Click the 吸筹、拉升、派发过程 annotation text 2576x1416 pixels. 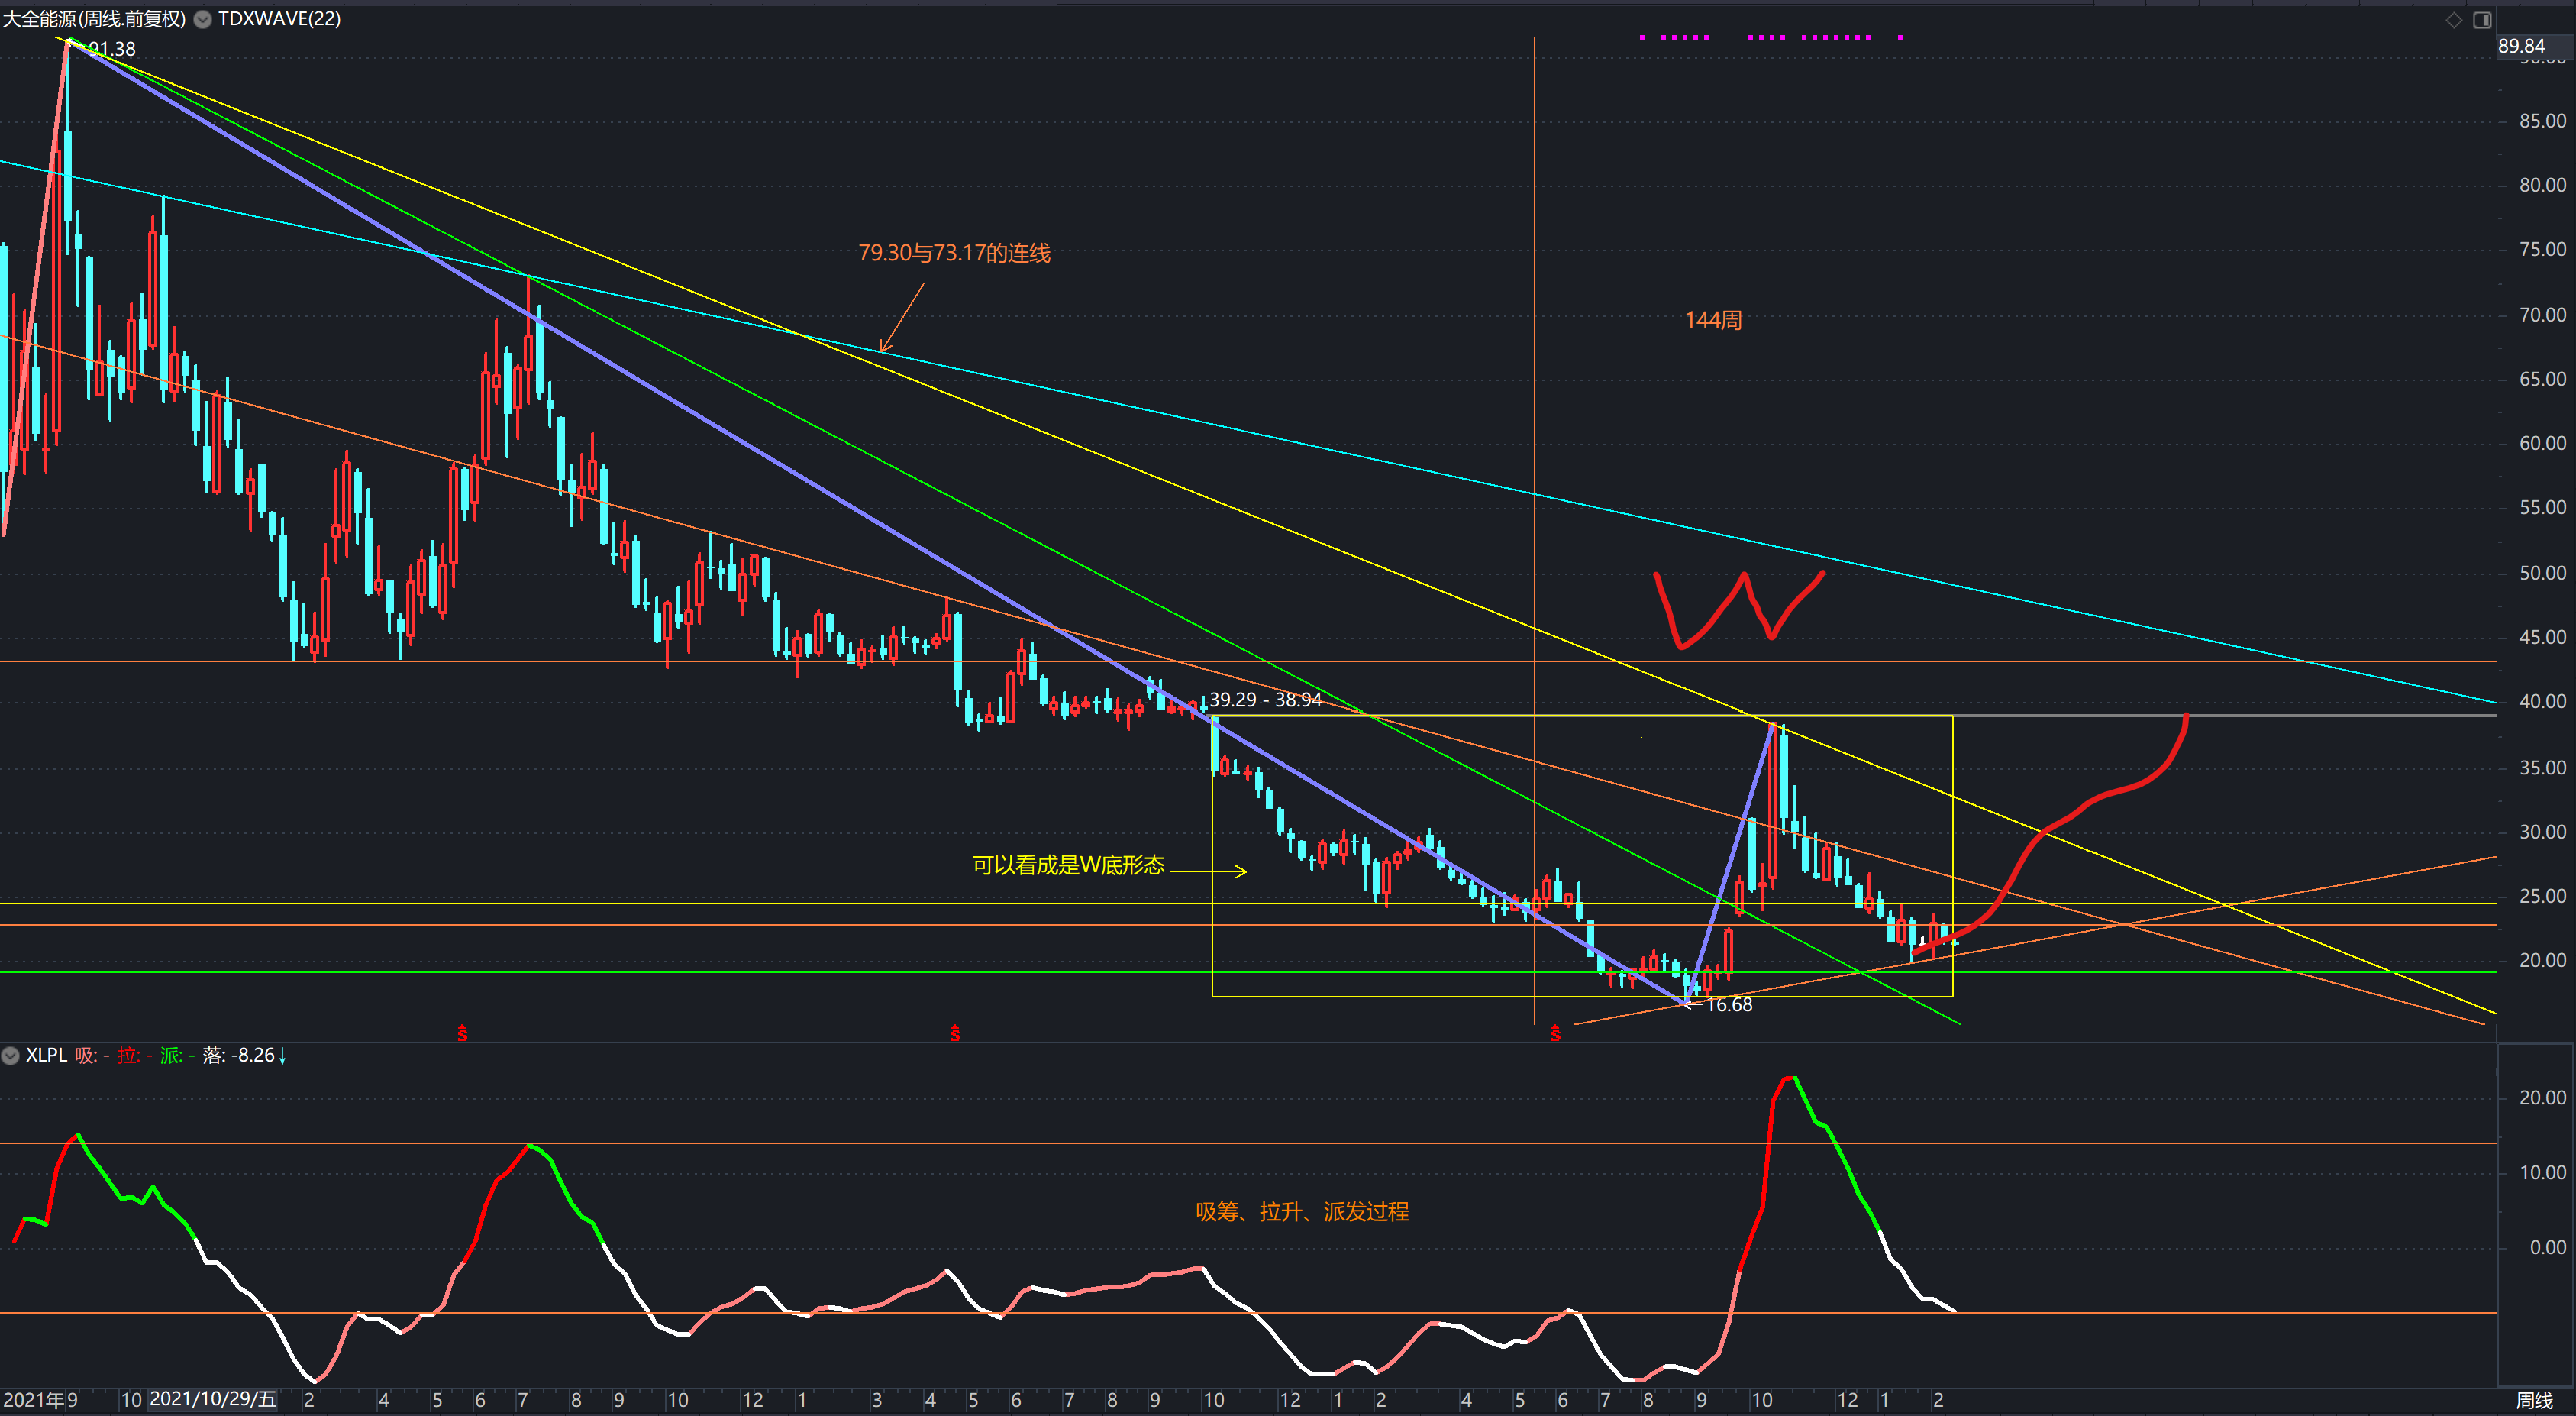click(1302, 1212)
